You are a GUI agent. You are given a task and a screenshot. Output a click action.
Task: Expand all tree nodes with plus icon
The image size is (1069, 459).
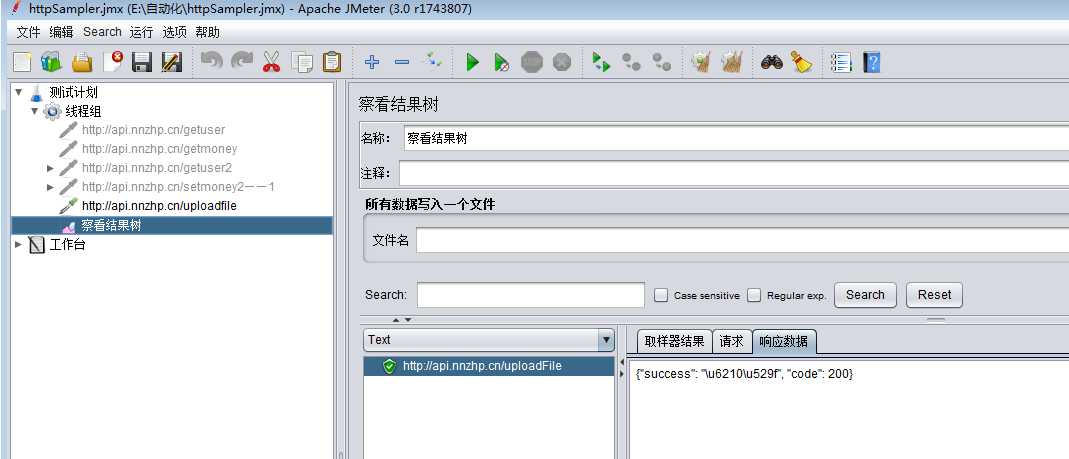372,63
